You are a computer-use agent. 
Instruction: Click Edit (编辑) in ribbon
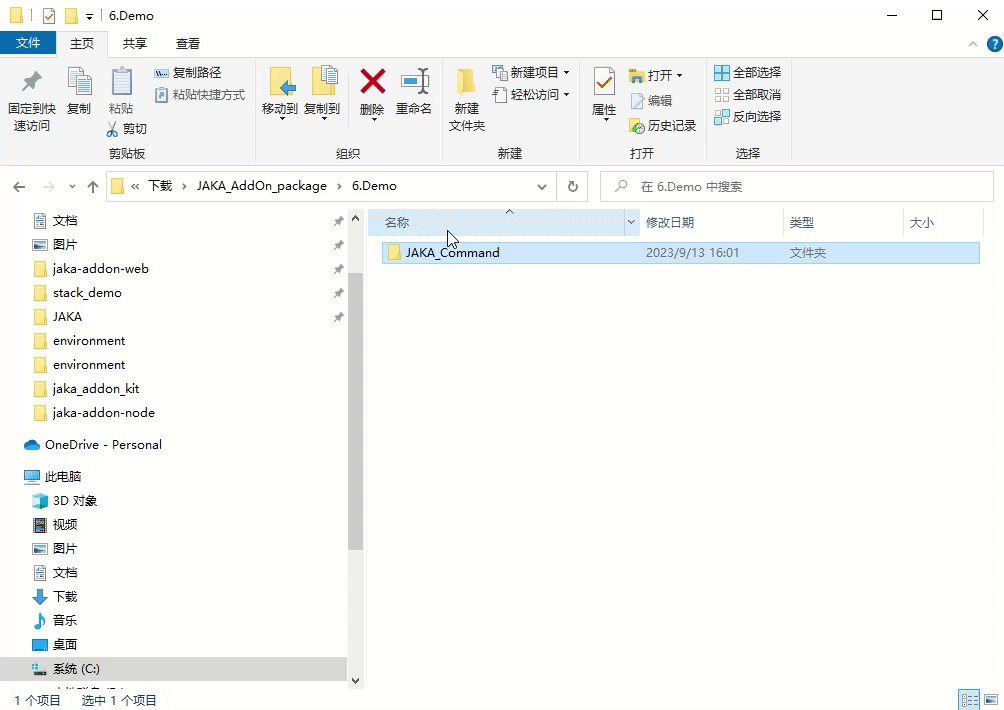coord(651,101)
